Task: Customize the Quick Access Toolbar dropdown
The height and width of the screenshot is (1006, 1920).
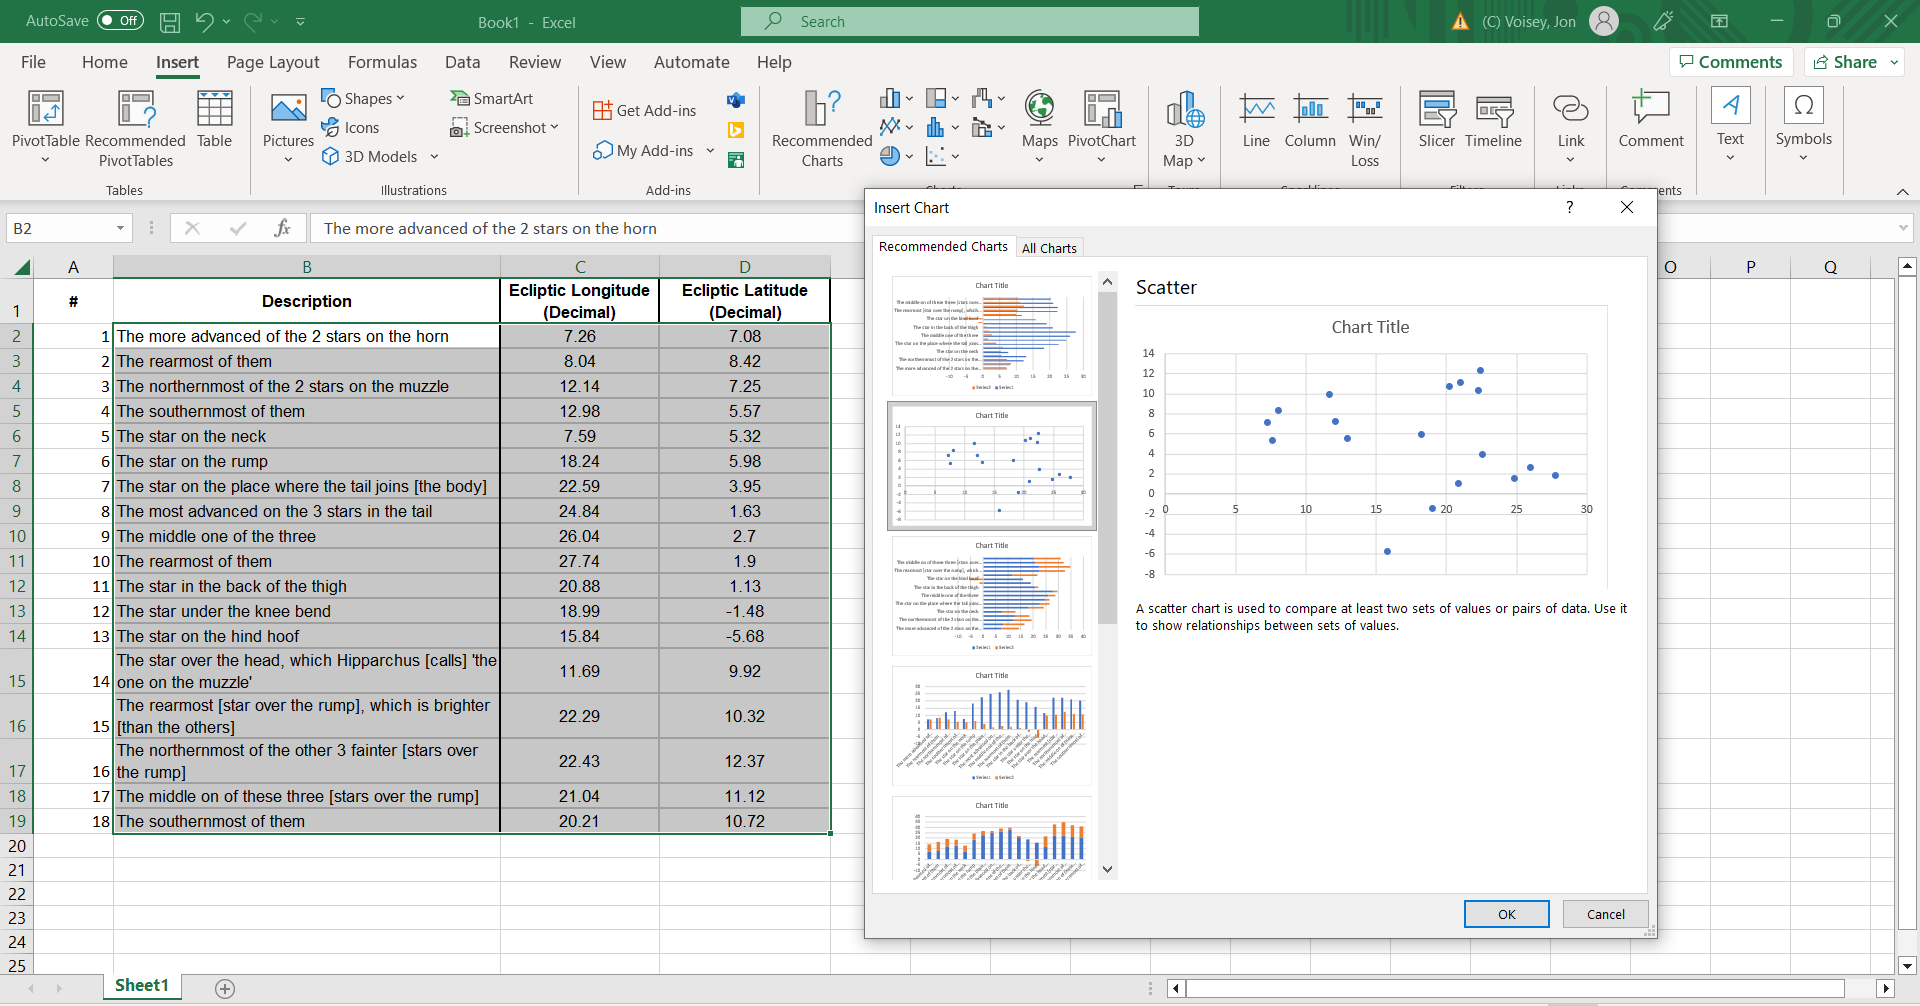Action: (300, 21)
